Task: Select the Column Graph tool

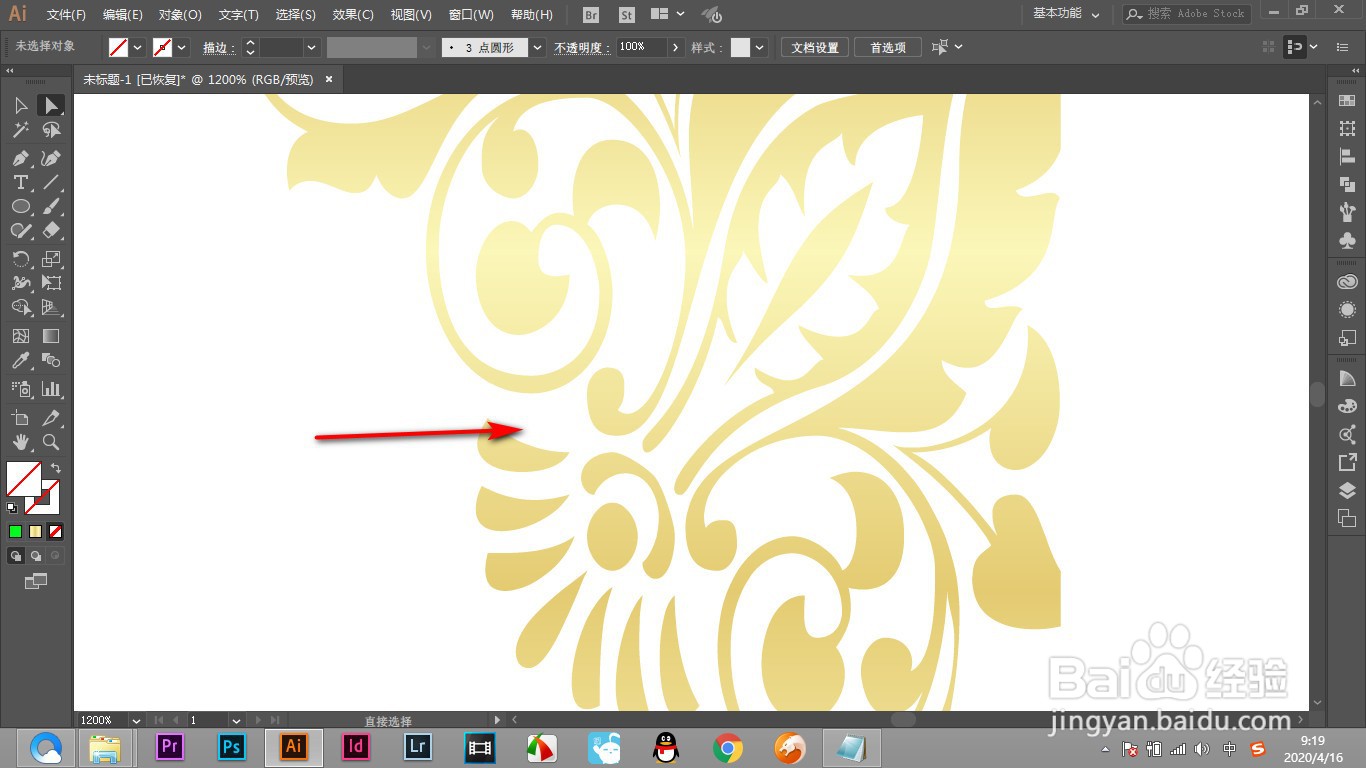Action: point(51,388)
